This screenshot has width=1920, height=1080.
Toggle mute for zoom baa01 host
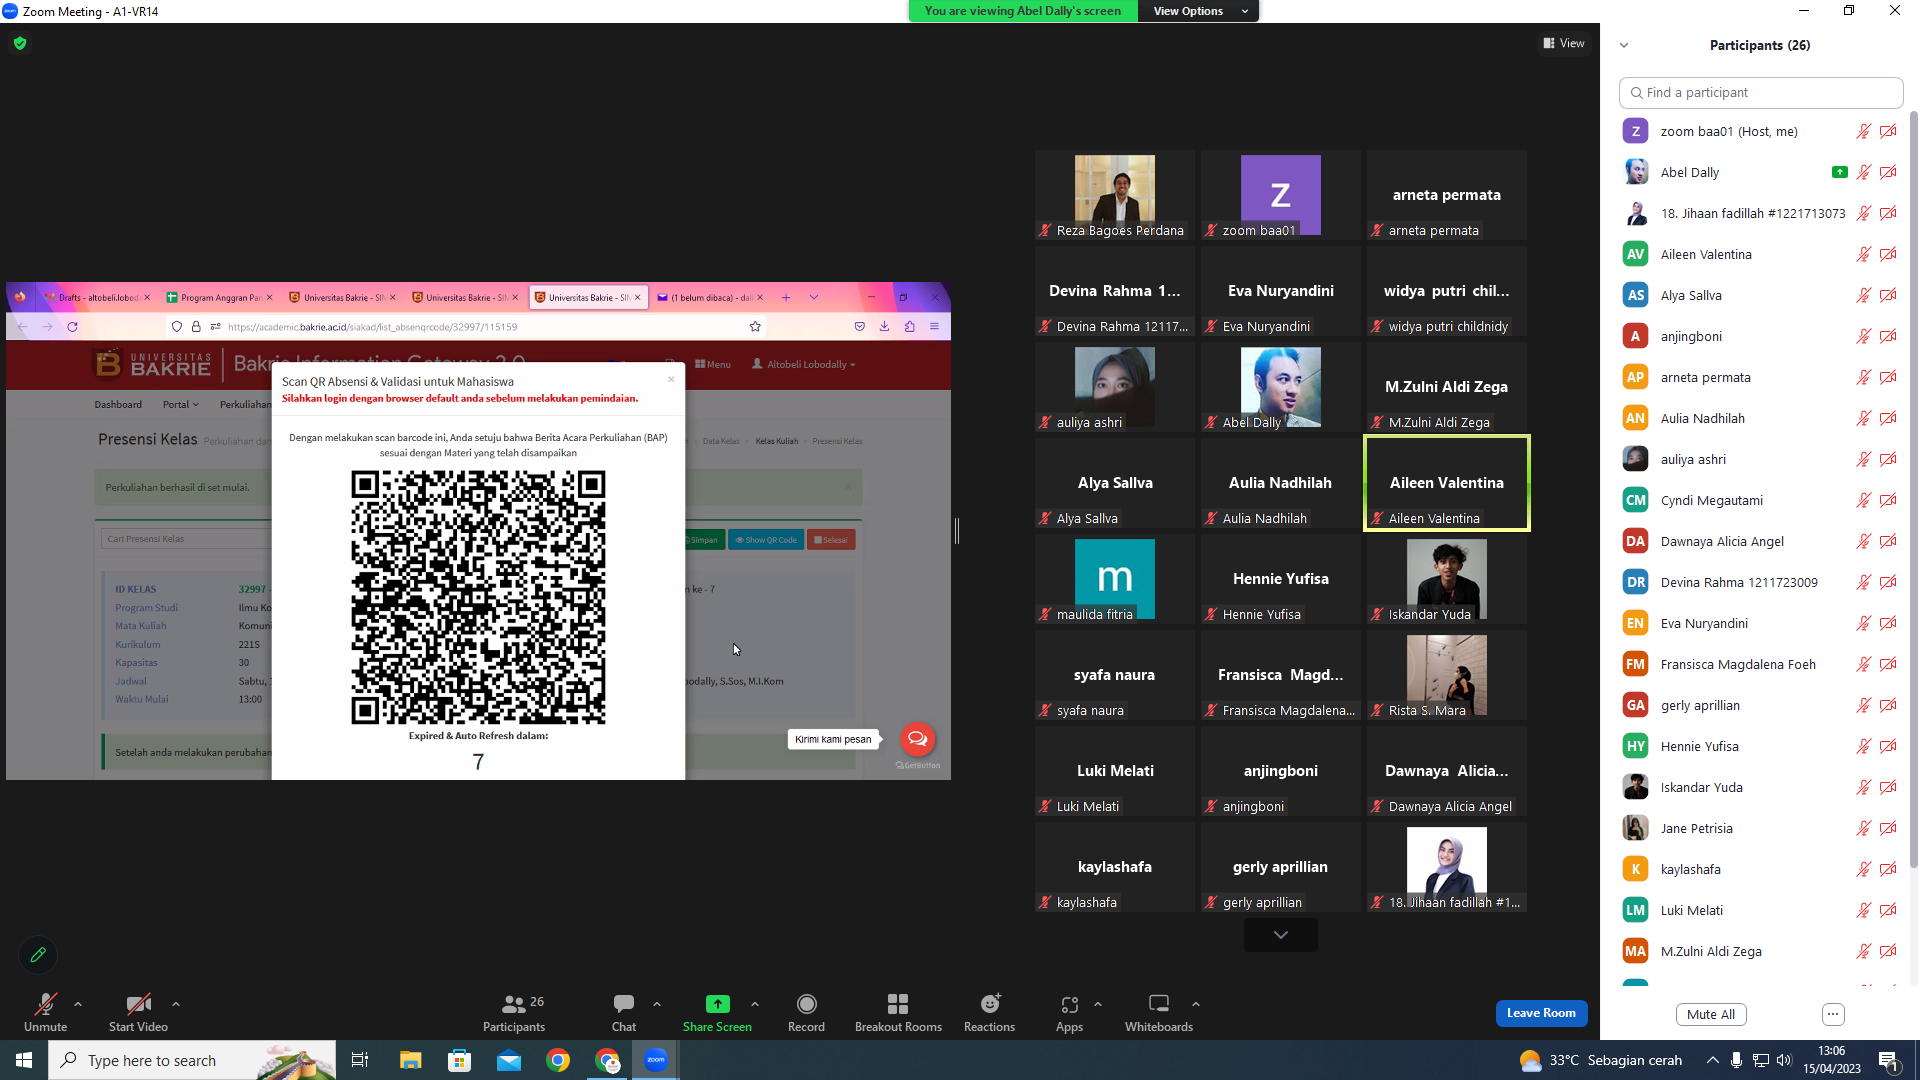click(1864, 131)
